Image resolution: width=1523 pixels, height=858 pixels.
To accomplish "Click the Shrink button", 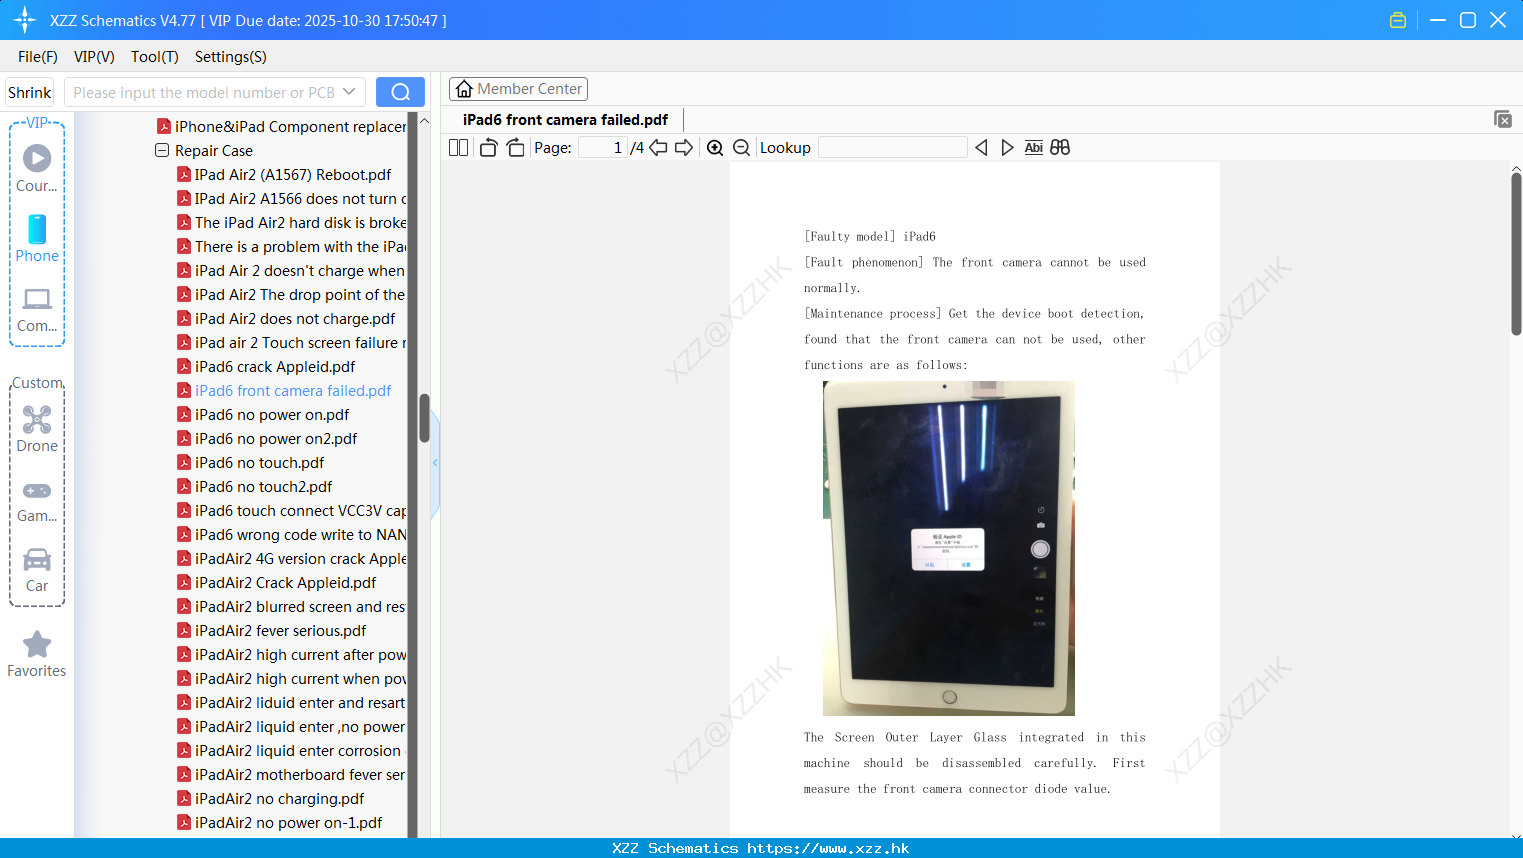I will pos(30,92).
